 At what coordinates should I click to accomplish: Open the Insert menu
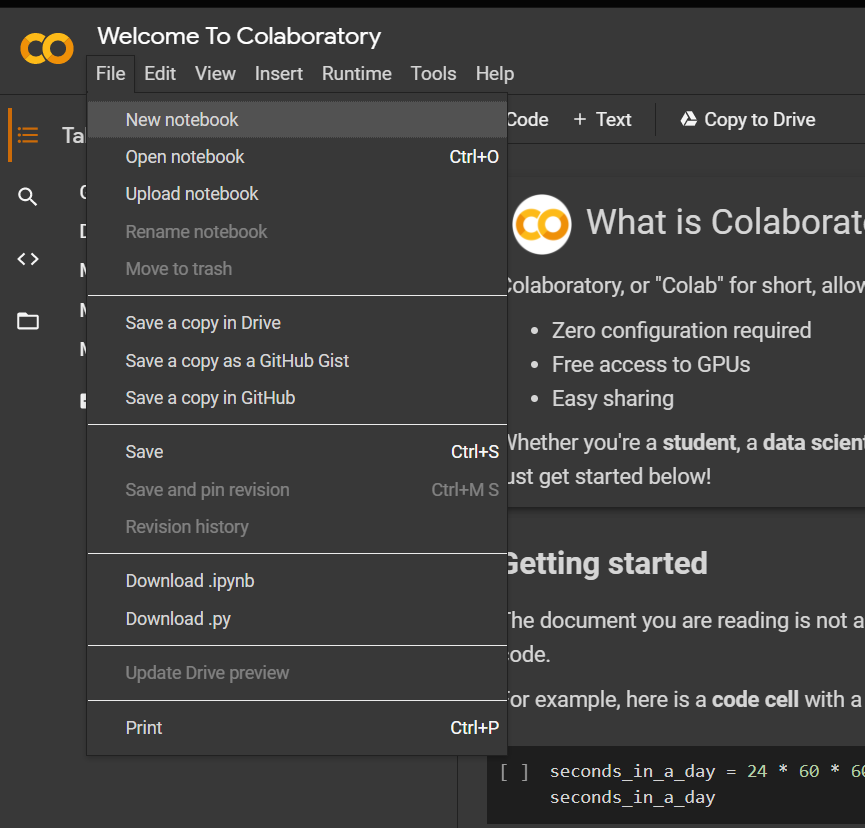click(279, 73)
